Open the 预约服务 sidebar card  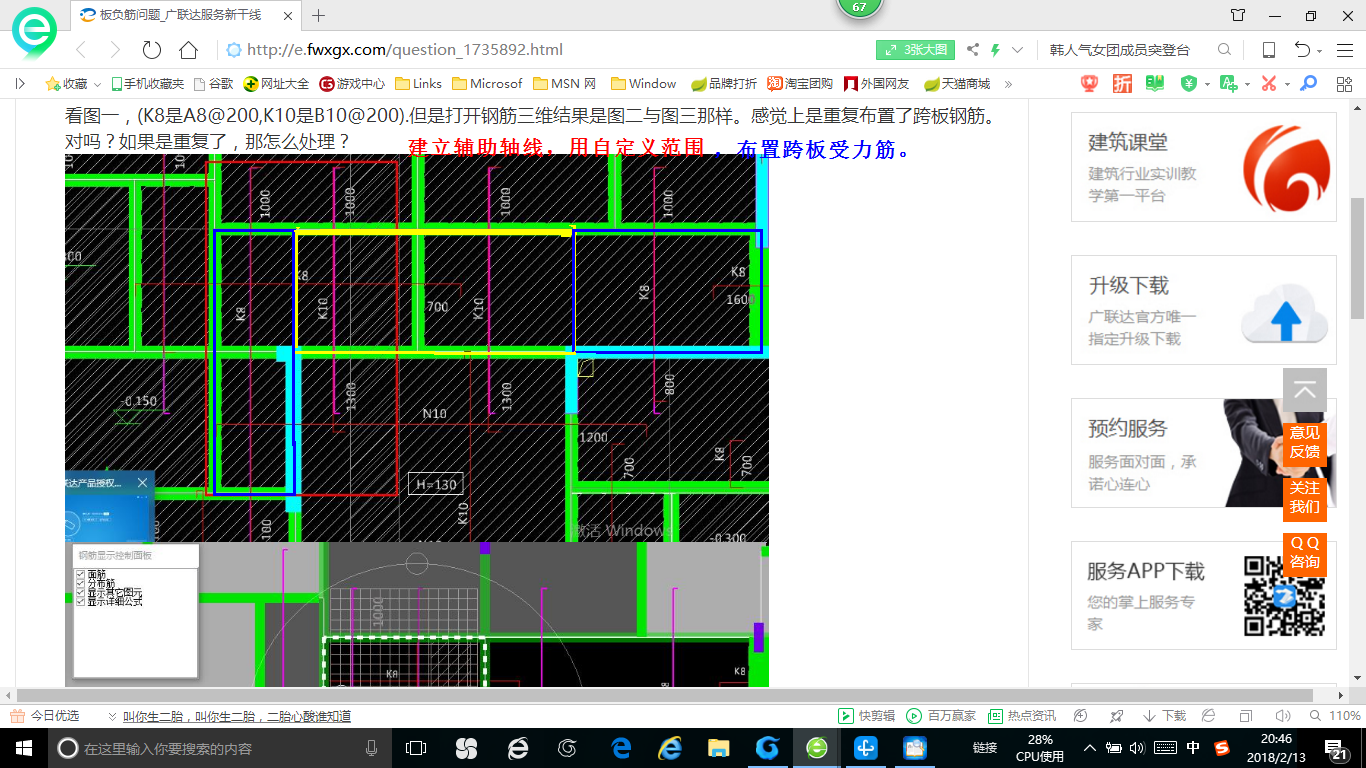(1204, 453)
